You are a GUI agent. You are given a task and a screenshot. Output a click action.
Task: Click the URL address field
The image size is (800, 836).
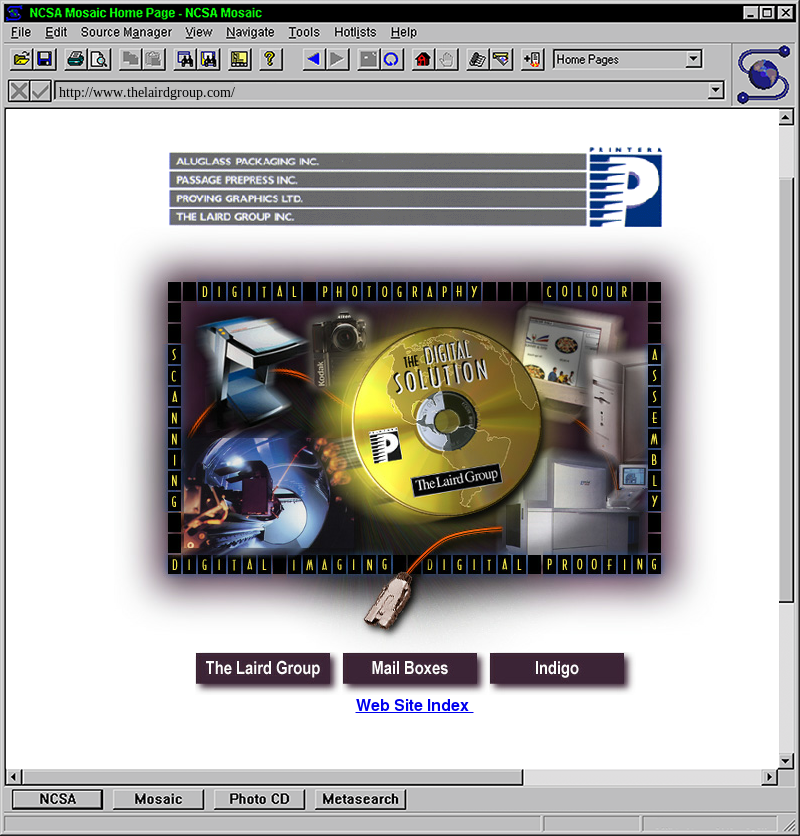380,92
